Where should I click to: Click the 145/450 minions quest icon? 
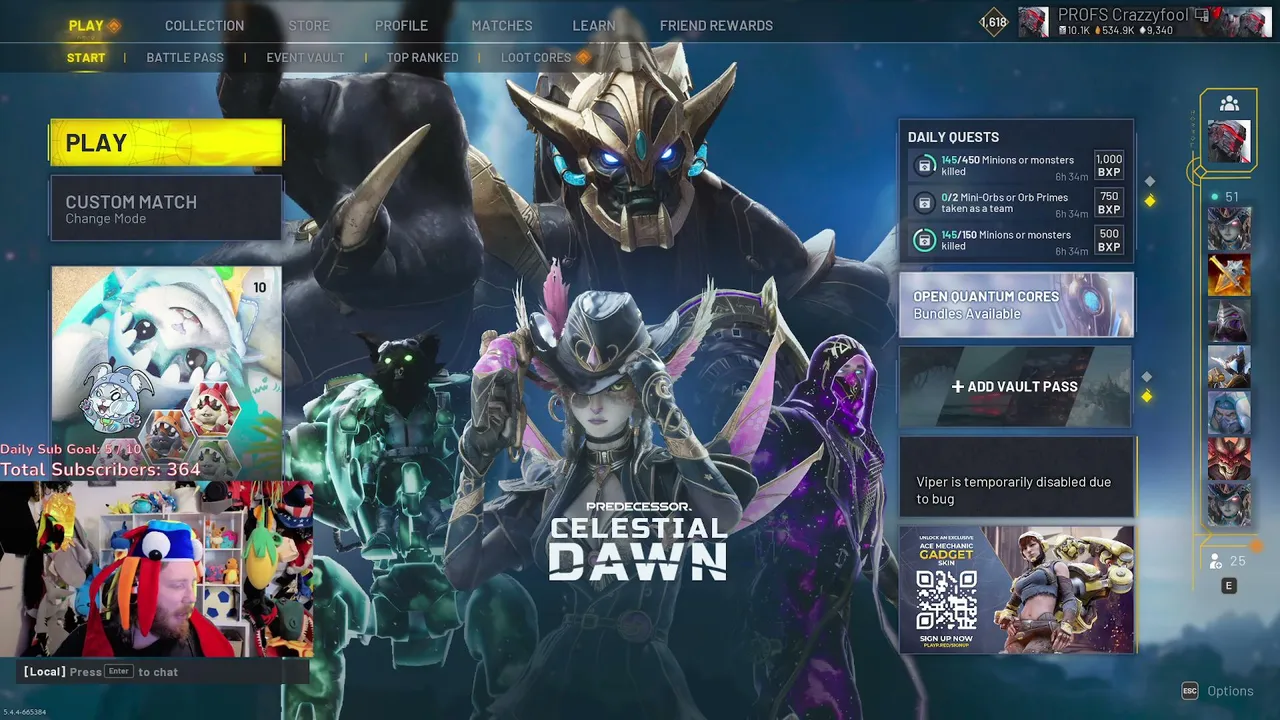(x=926, y=165)
